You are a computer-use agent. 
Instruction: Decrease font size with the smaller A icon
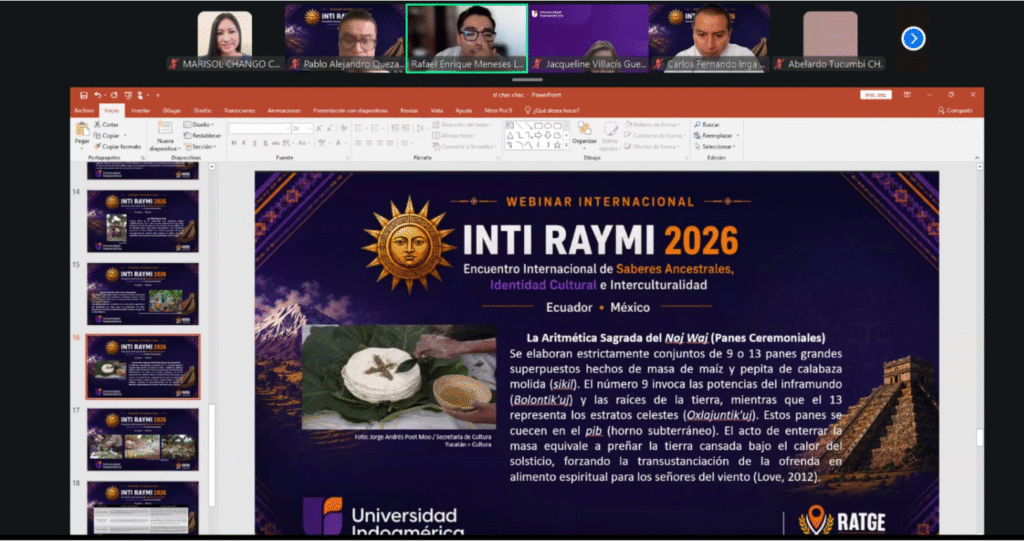[x=330, y=128]
